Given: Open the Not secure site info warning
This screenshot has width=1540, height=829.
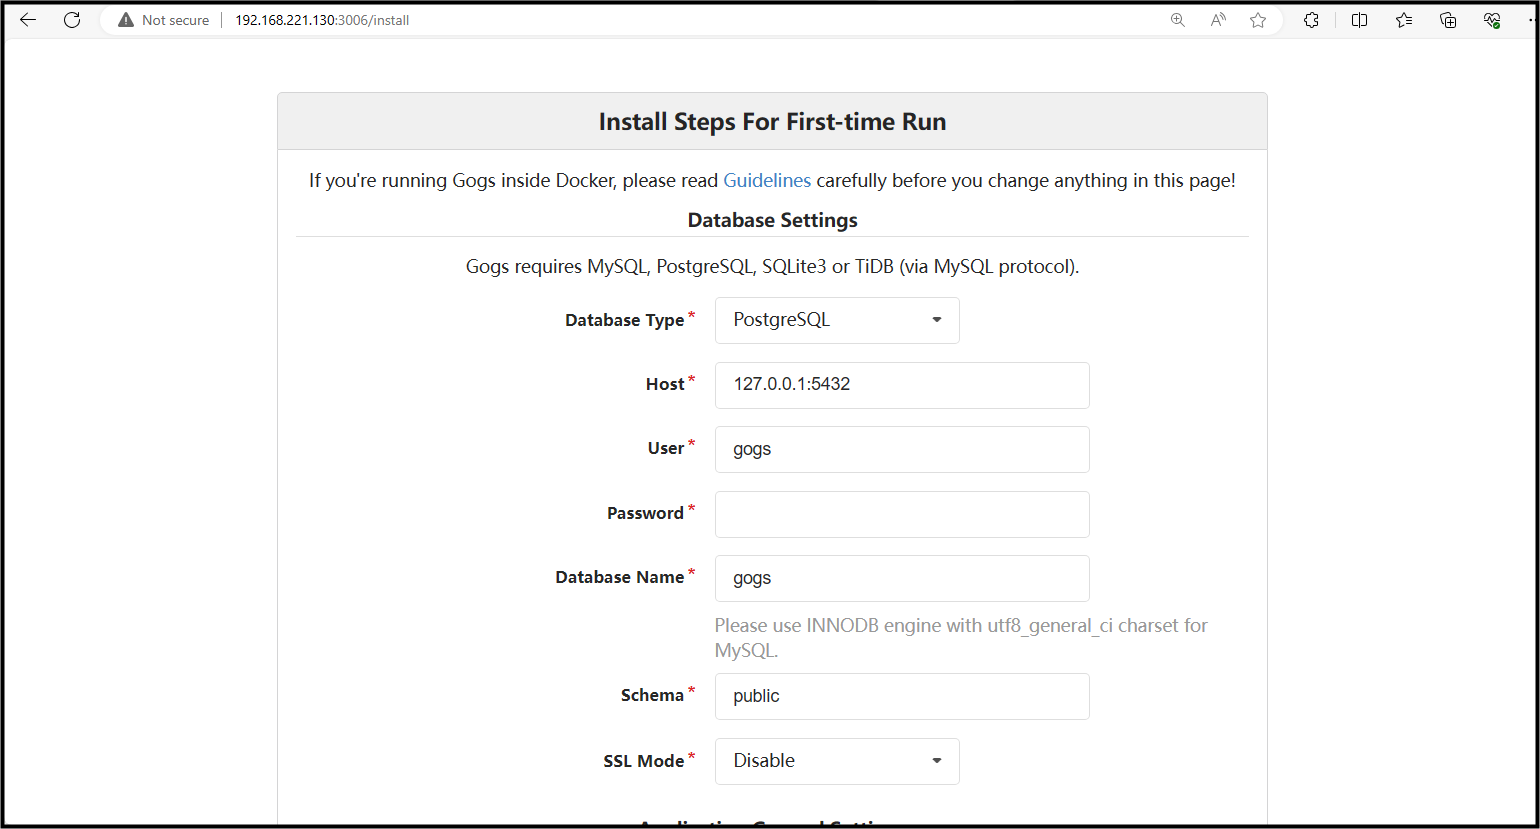Looking at the screenshot, I should (x=164, y=20).
